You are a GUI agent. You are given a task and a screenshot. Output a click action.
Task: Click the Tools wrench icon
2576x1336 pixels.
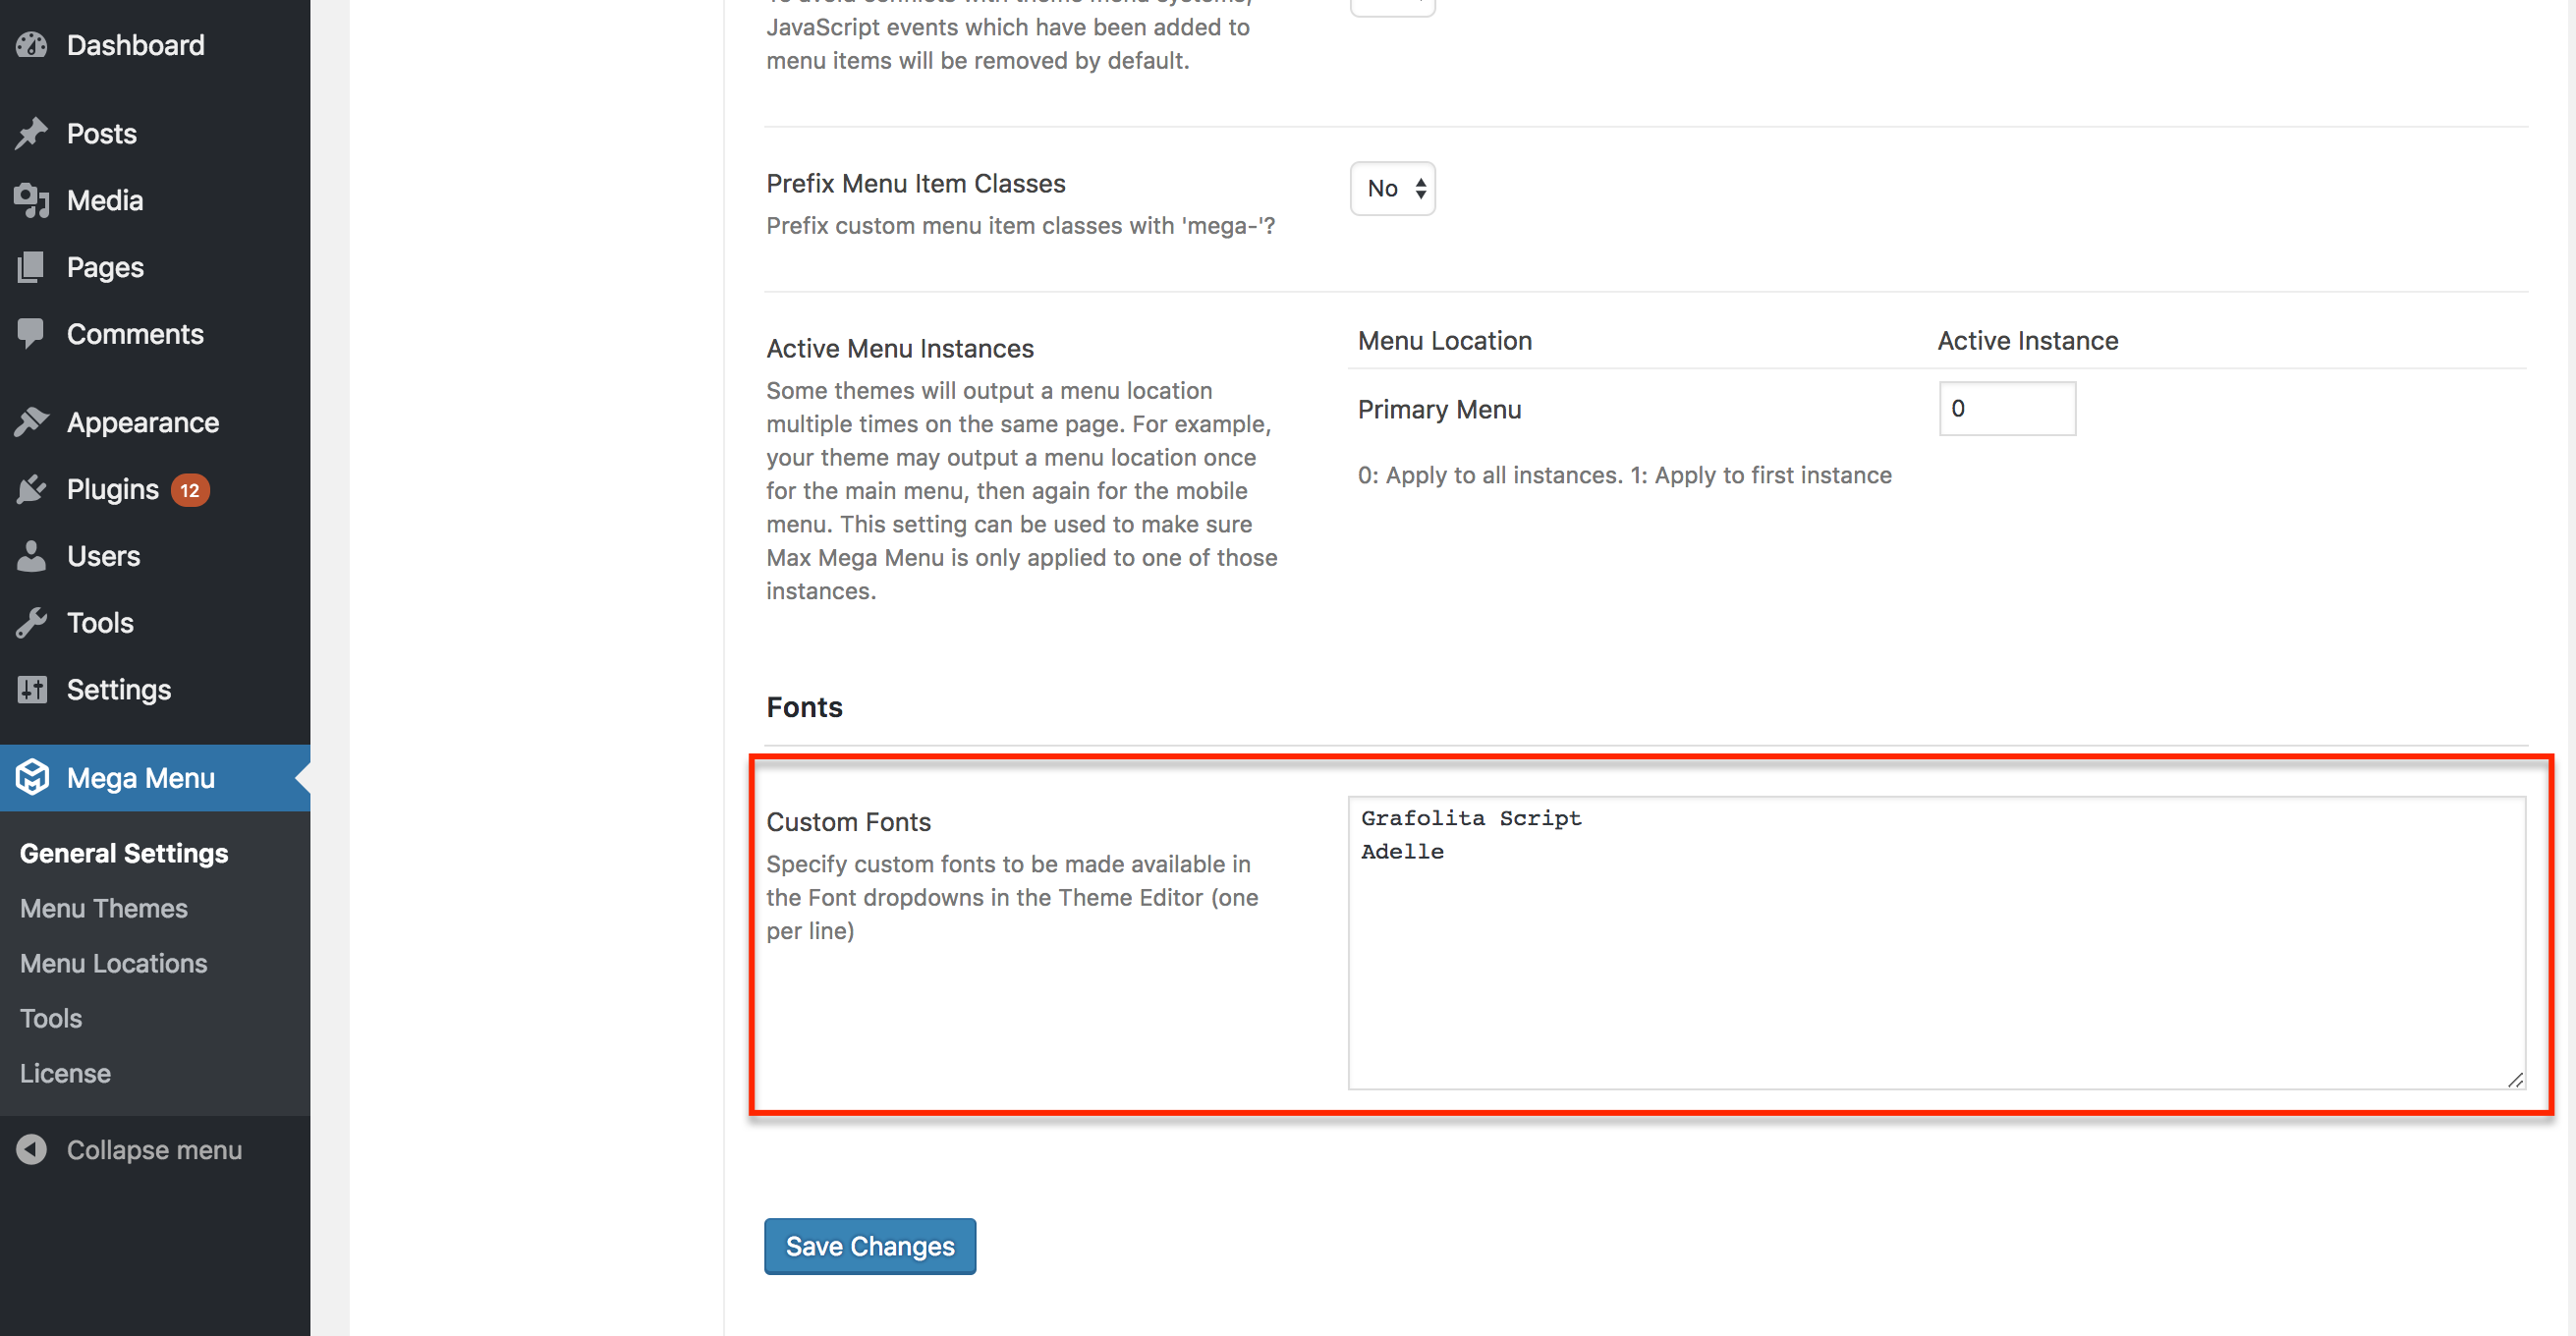[x=32, y=623]
